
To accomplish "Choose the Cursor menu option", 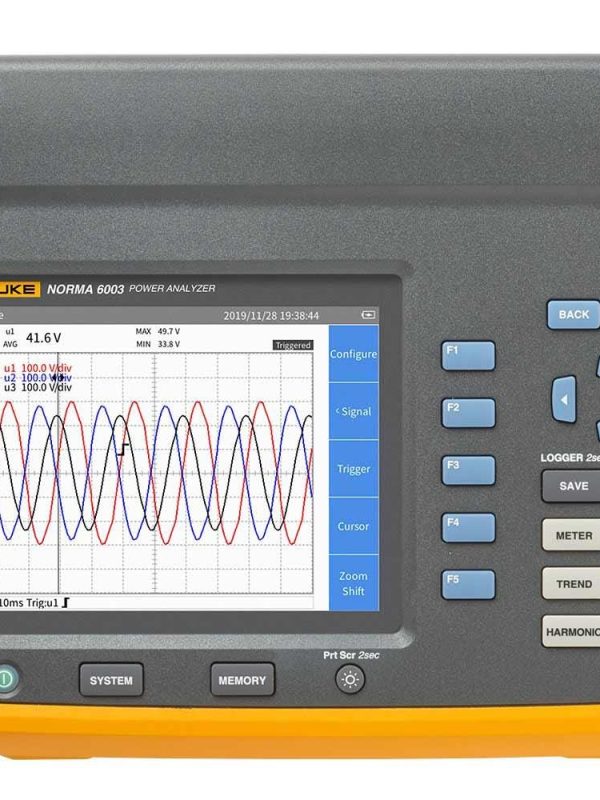I will (354, 526).
